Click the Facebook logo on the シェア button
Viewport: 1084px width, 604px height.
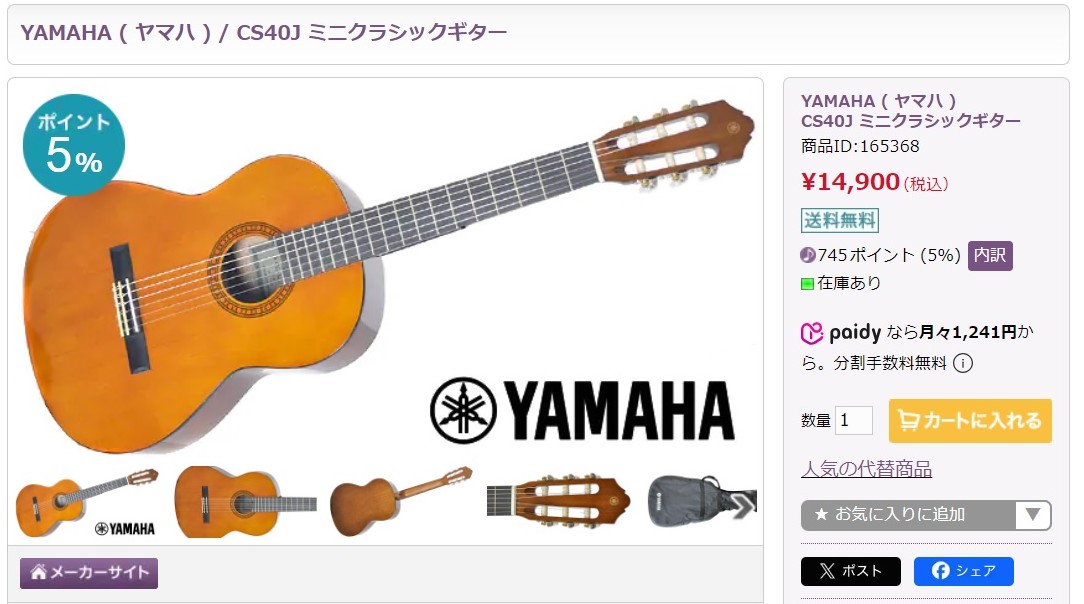940,571
